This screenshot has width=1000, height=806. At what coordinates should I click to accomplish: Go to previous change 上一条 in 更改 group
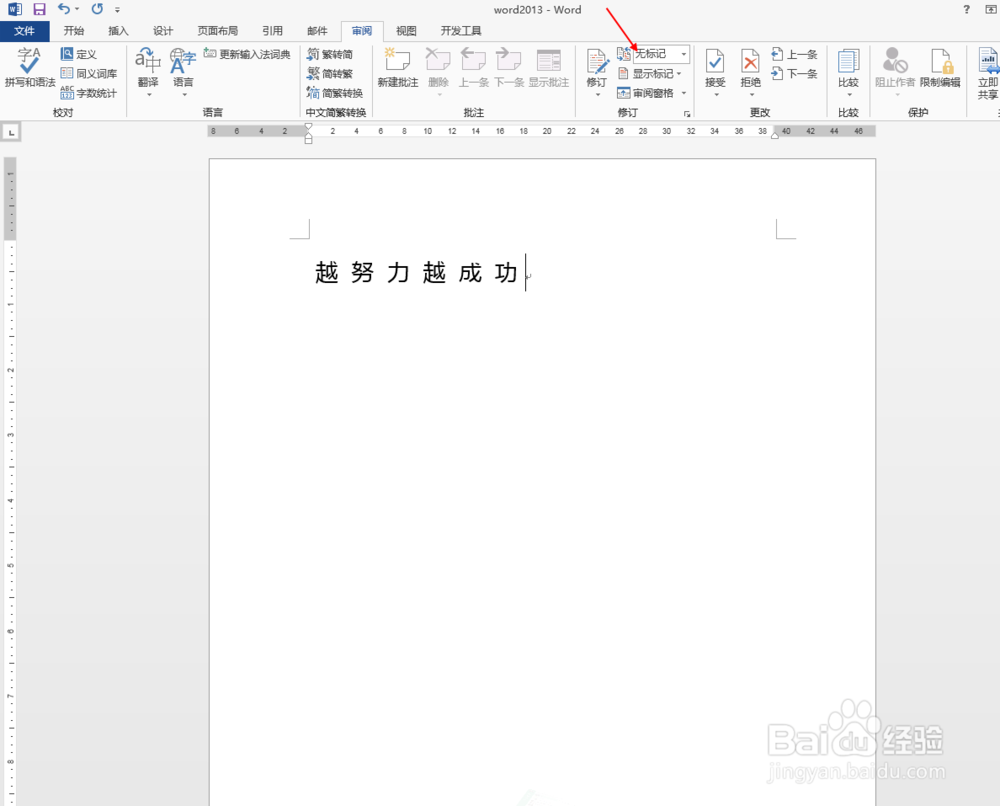[794, 54]
